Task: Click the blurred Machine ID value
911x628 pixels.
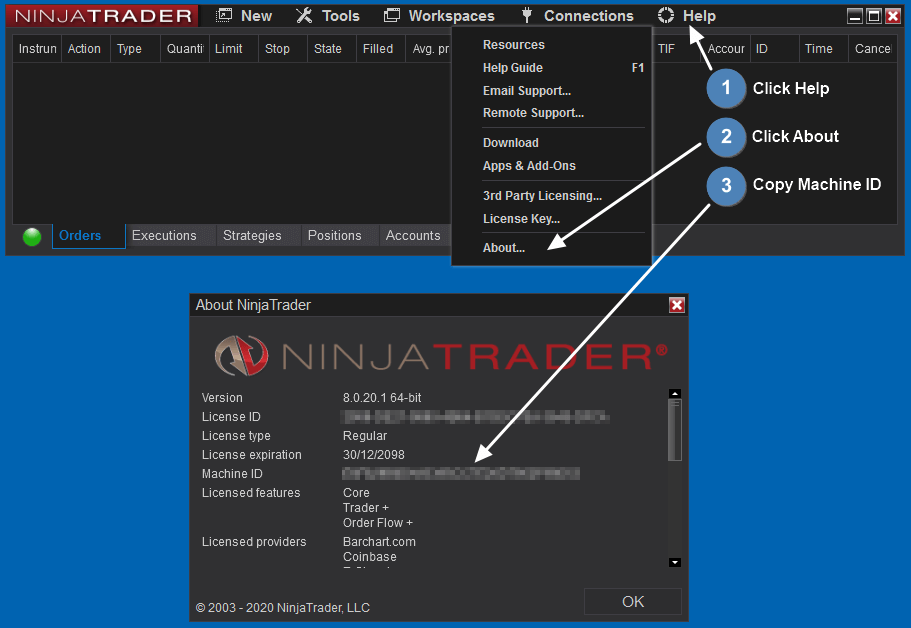Action: point(461,473)
